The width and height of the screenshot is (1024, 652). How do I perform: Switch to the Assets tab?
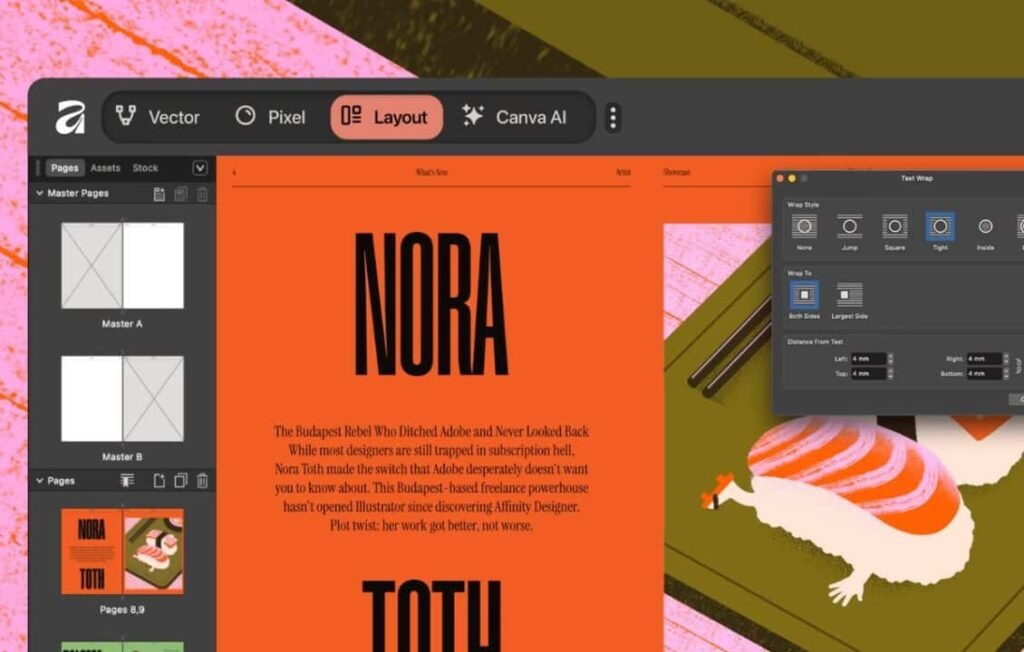(105, 168)
